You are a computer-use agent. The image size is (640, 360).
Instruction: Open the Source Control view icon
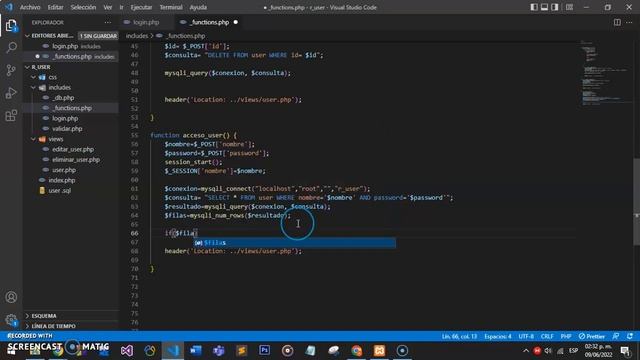[x=11, y=70]
